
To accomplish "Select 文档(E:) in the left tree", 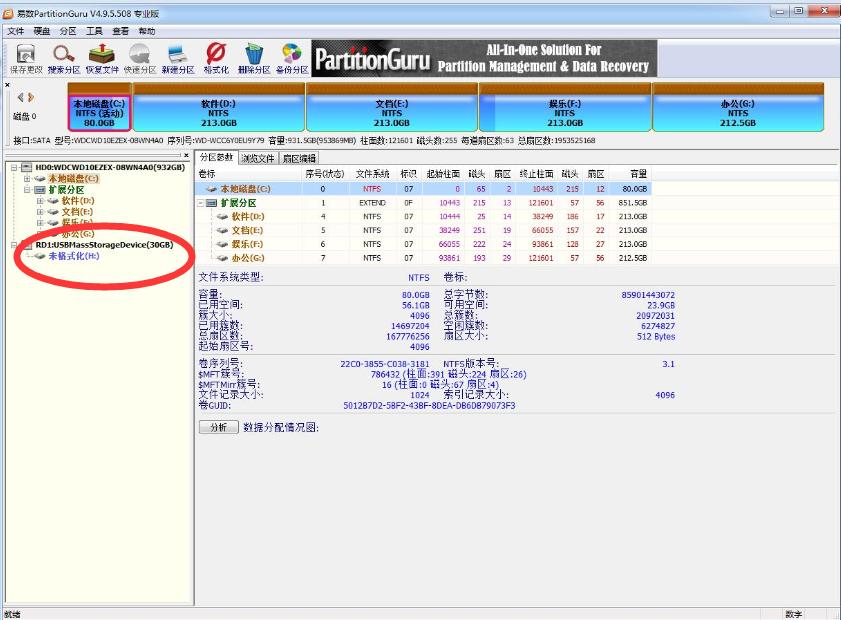I will tap(77, 212).
